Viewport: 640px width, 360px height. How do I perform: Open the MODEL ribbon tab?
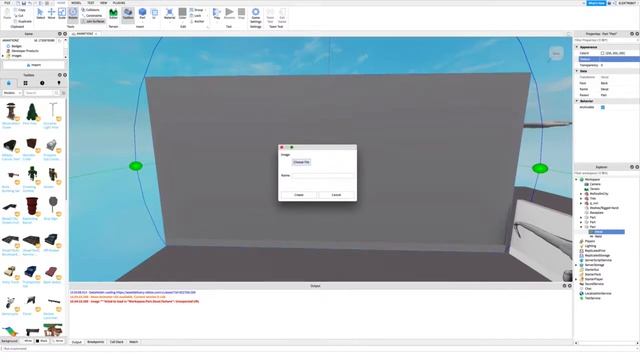(76, 3)
